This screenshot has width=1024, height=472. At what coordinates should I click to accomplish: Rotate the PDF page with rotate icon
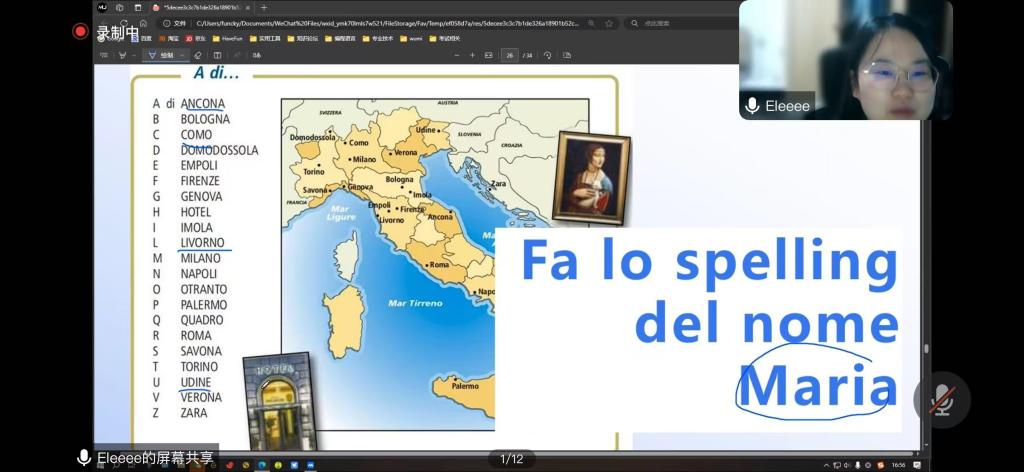point(547,55)
